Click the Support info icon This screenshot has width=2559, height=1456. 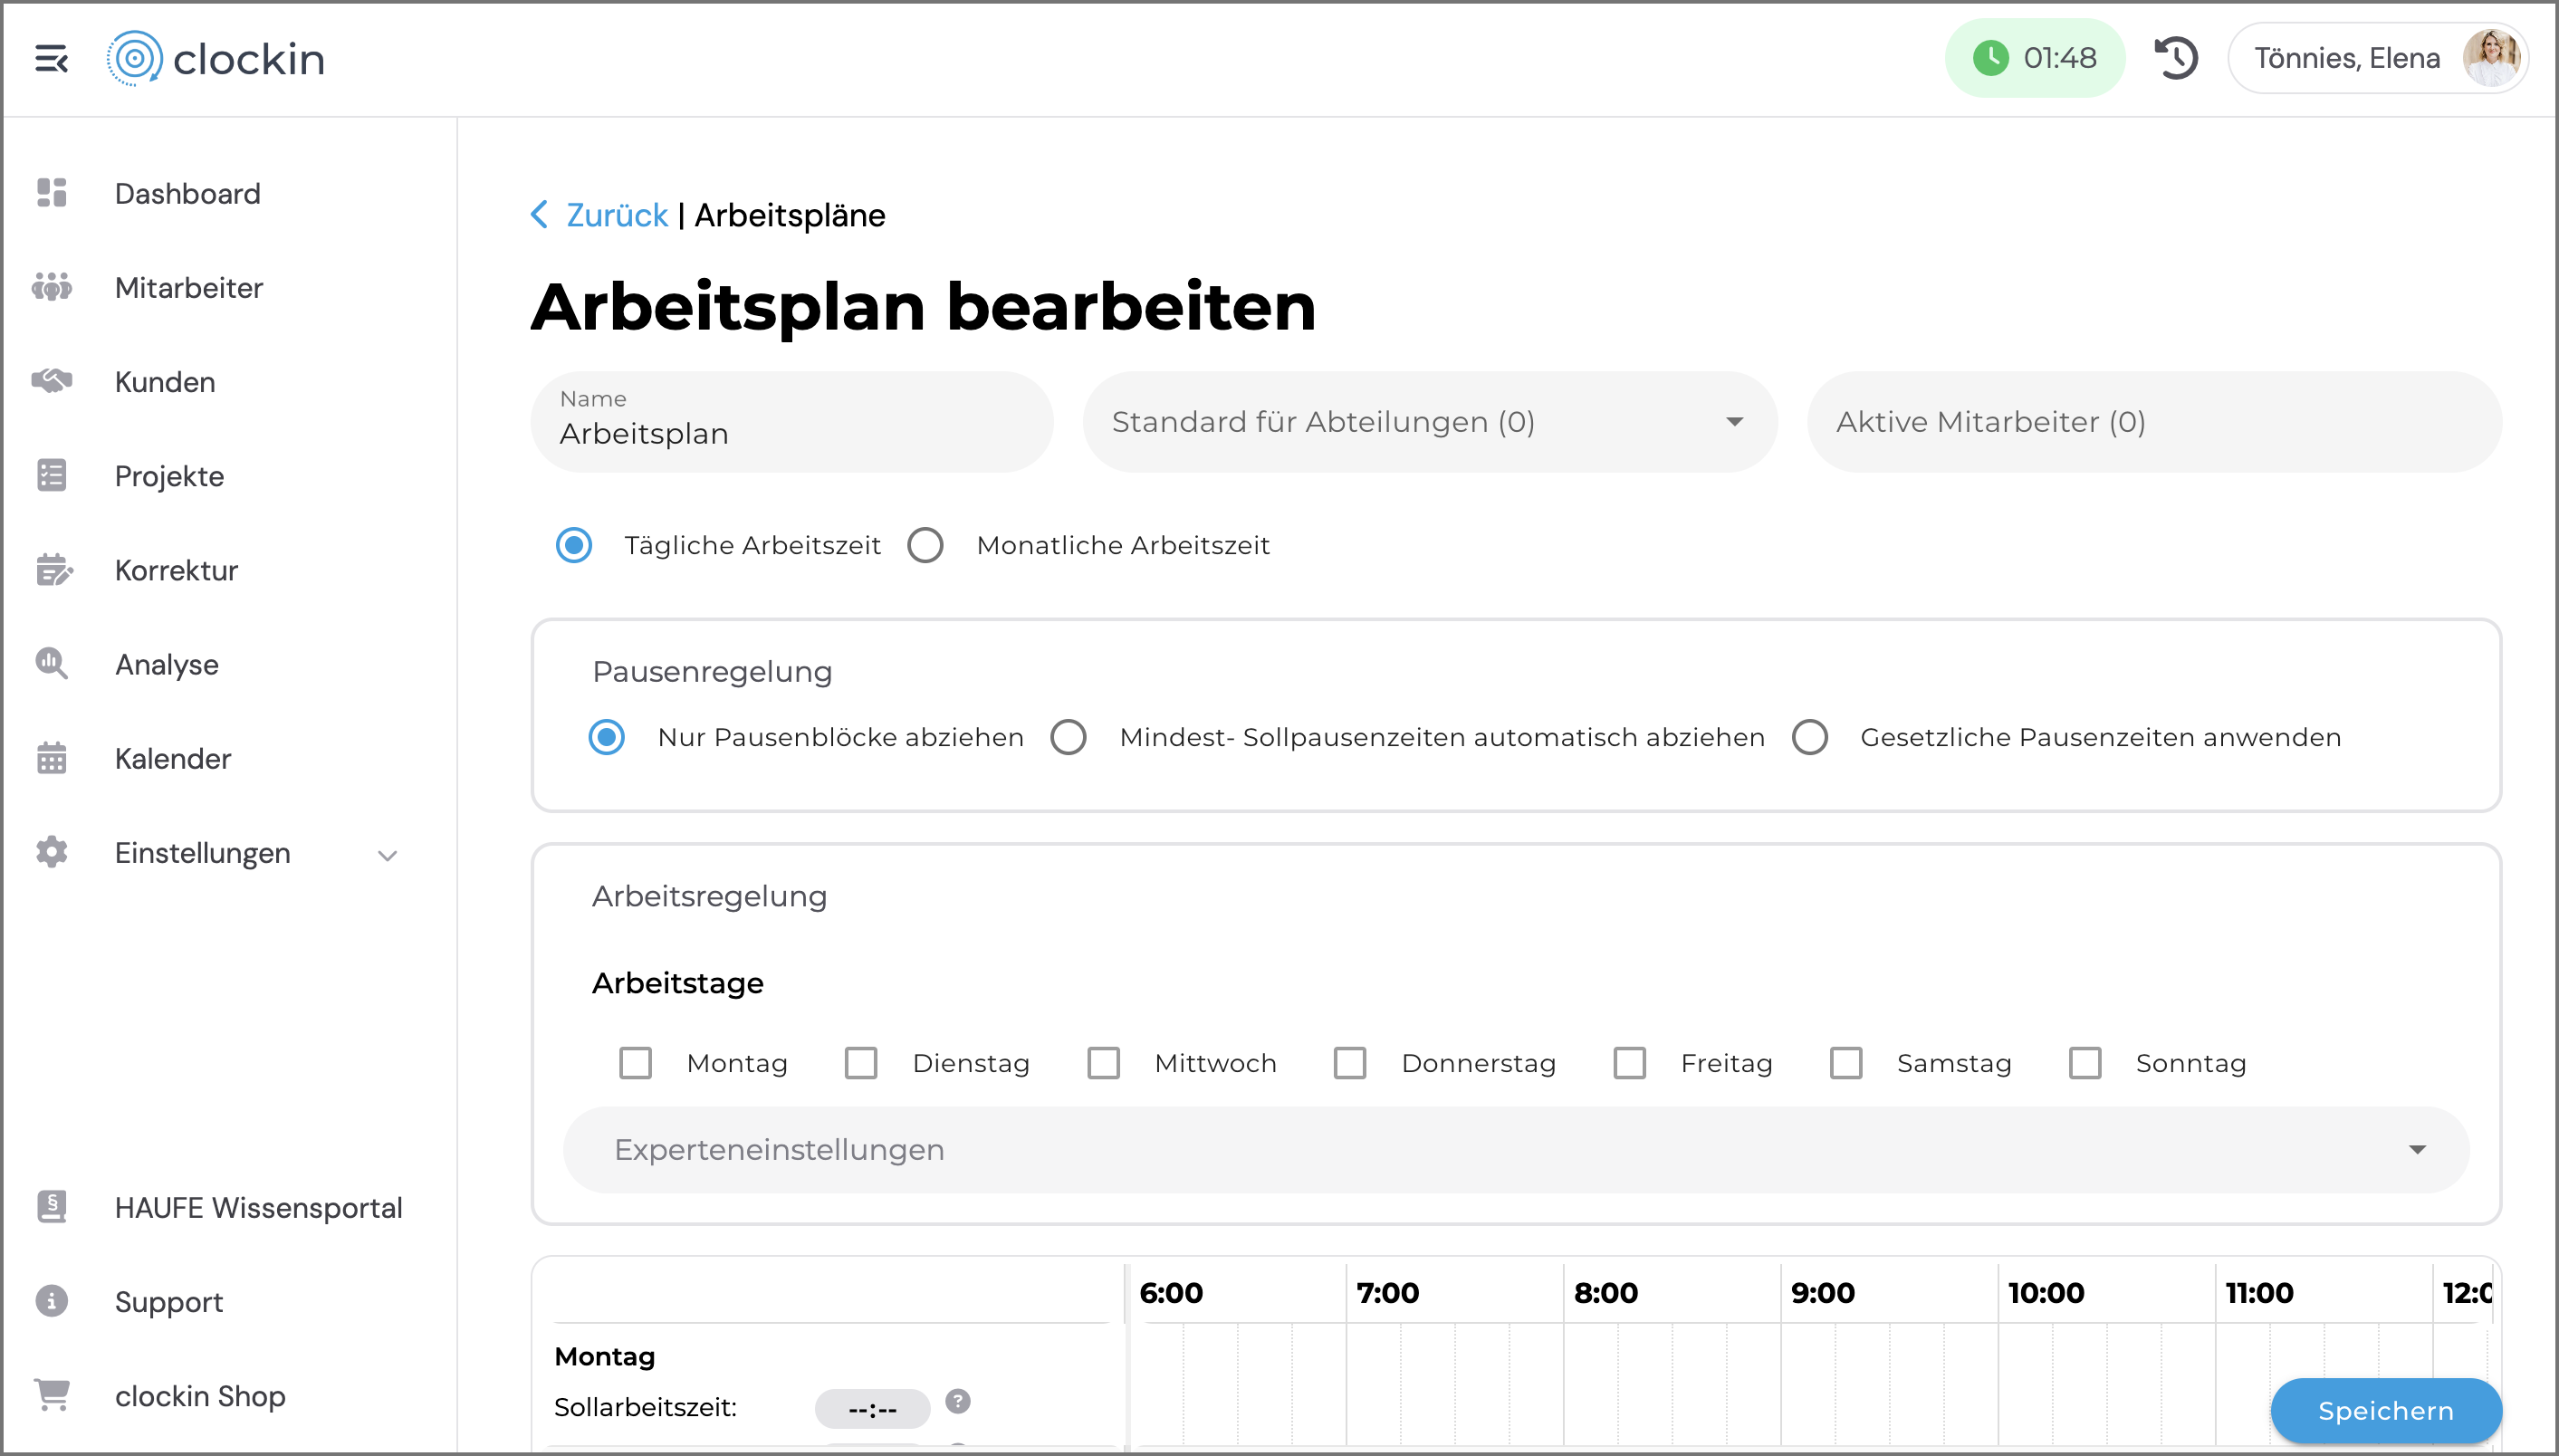click(51, 1301)
